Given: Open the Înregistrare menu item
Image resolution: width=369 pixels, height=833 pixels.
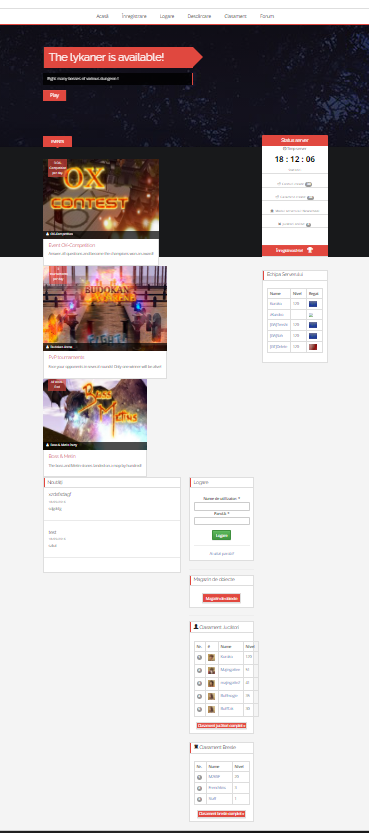Looking at the screenshot, I should 134,16.
